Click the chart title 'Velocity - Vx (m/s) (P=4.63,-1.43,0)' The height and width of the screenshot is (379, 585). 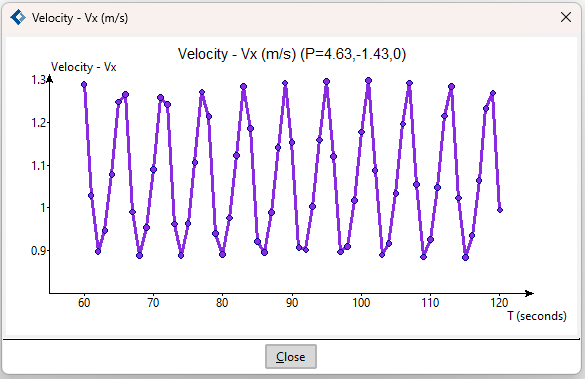[x=292, y=54]
